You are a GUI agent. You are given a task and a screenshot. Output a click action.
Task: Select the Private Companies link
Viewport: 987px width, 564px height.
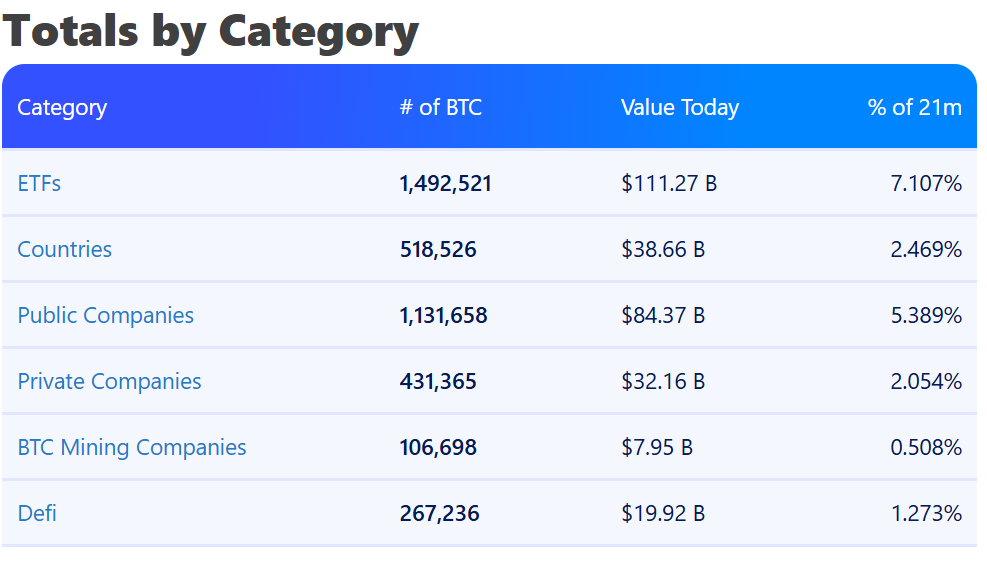109,382
